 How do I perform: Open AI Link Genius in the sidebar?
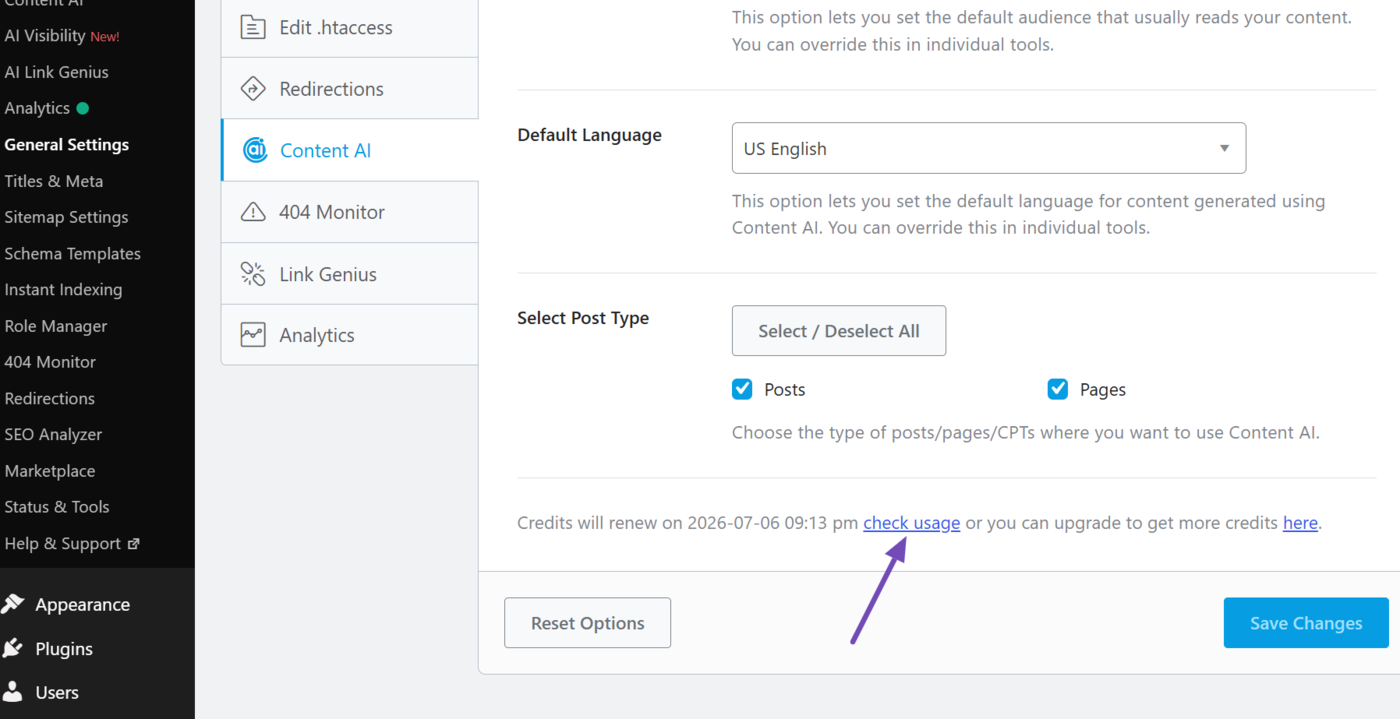tap(56, 72)
